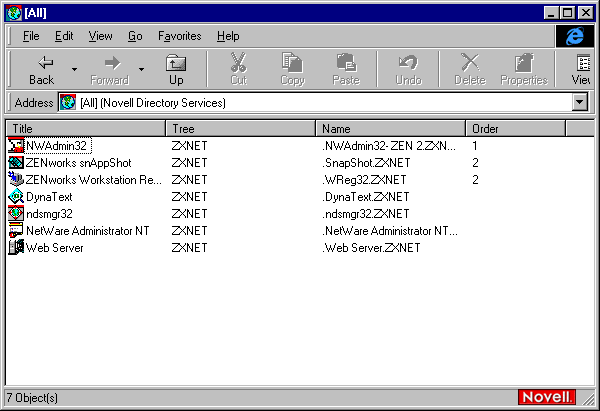Click the .ndsmgr32.ZXNET name cell
This screenshot has height=411, width=600.
(x=366, y=214)
